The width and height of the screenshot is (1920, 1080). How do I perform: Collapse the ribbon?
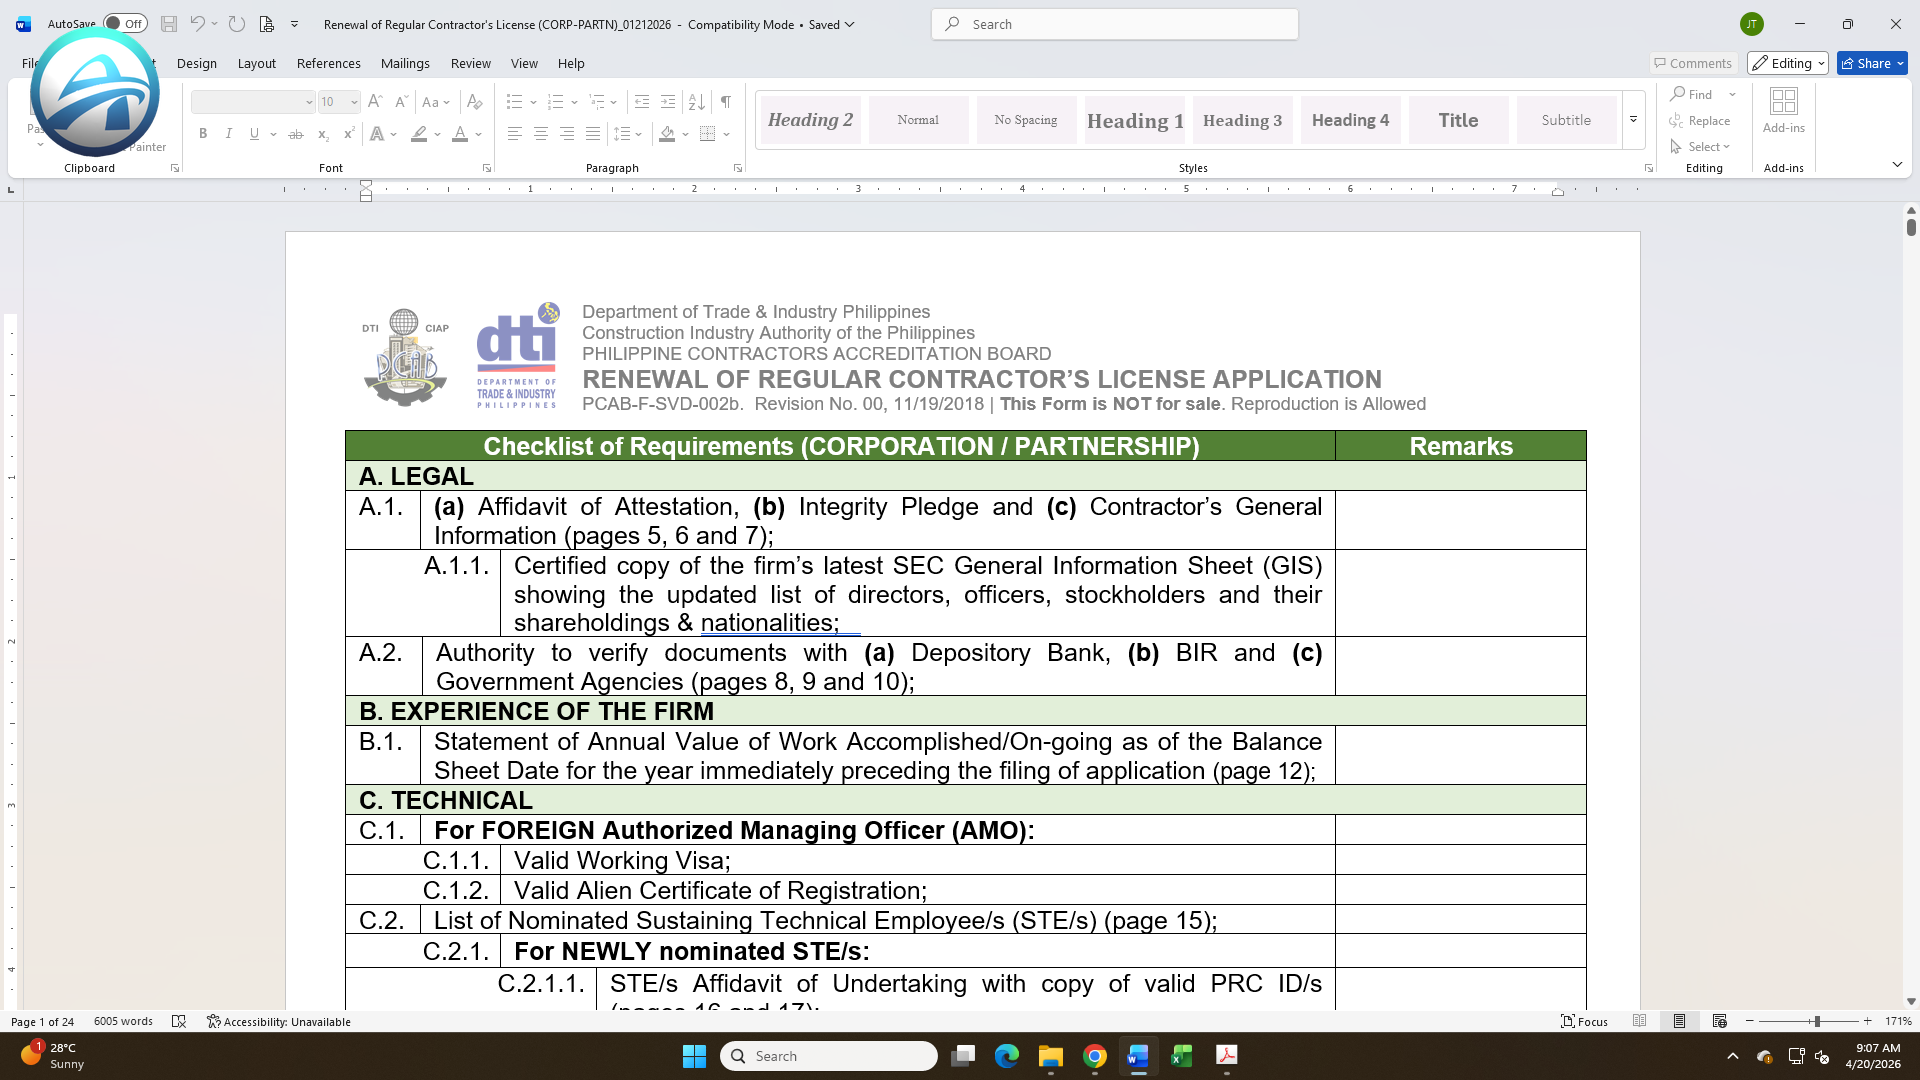coord(1897,165)
